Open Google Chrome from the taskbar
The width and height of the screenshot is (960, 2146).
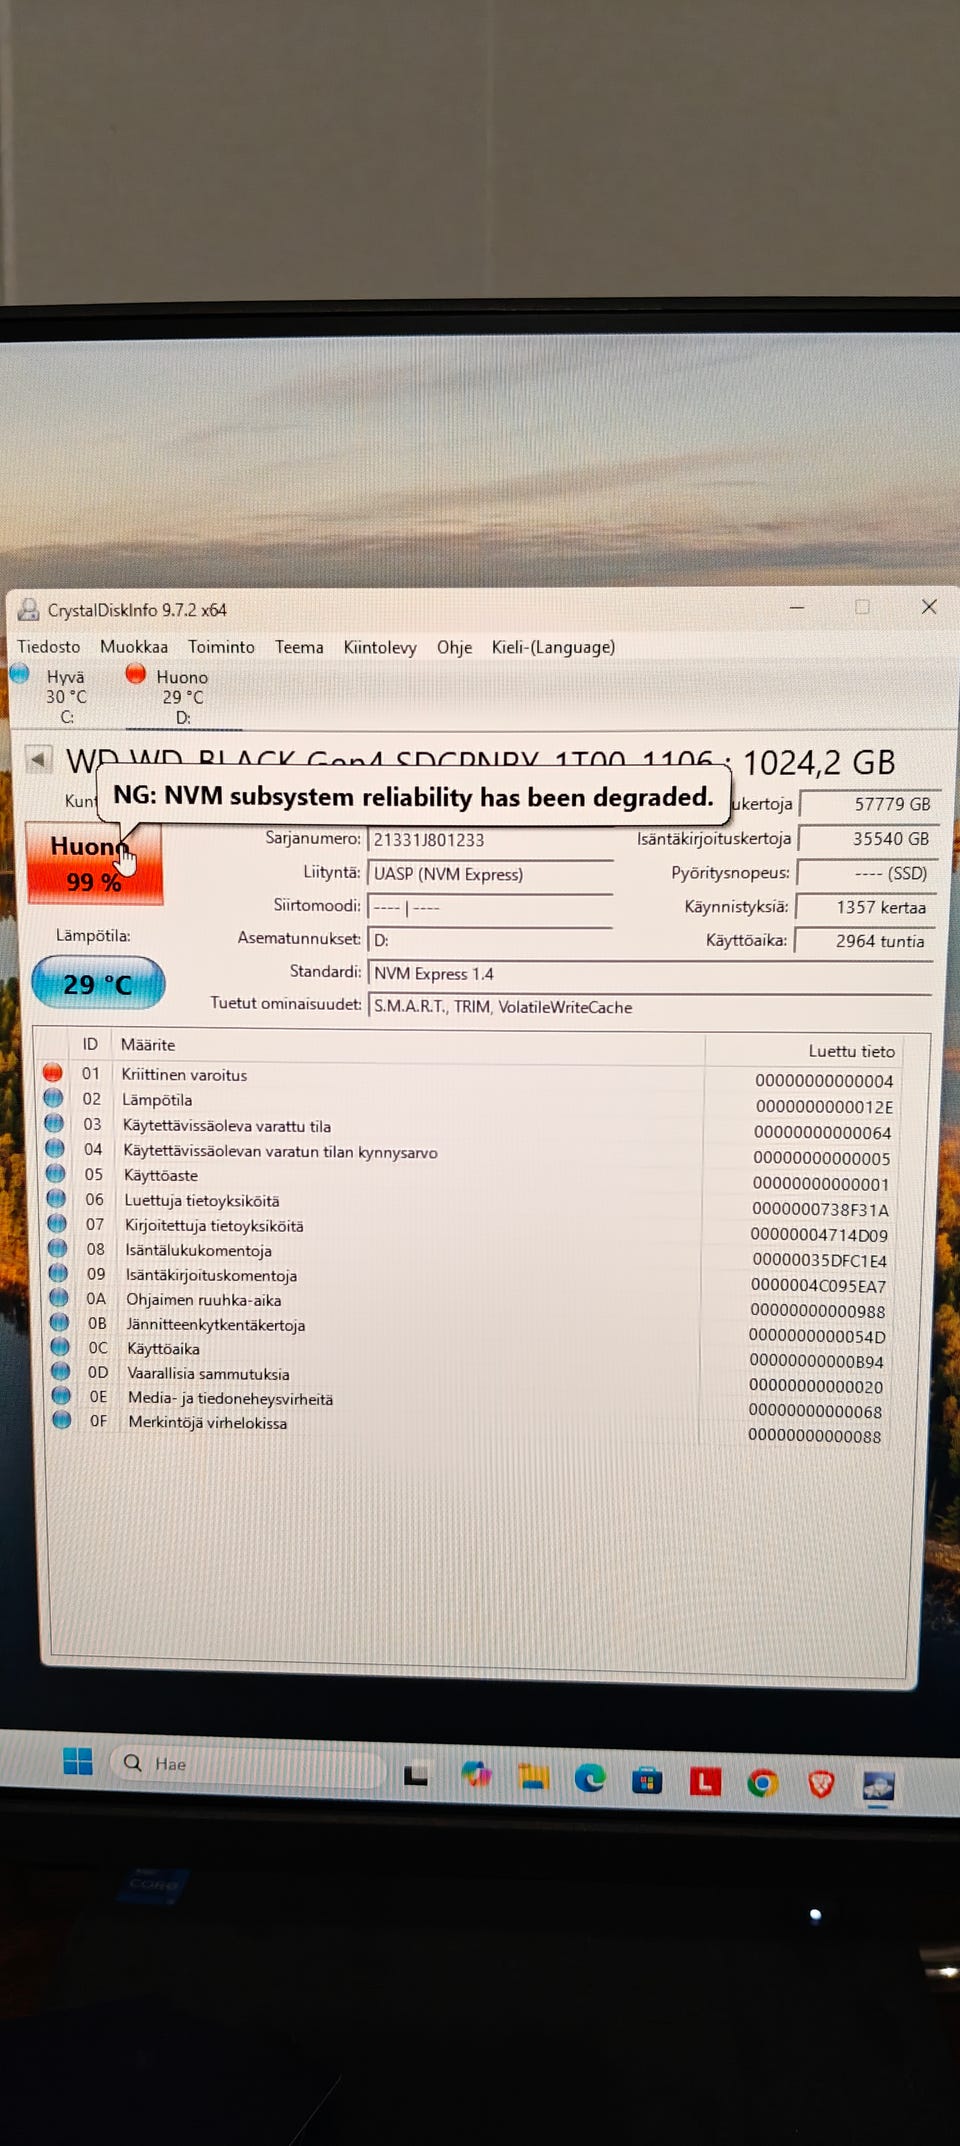[763, 1783]
